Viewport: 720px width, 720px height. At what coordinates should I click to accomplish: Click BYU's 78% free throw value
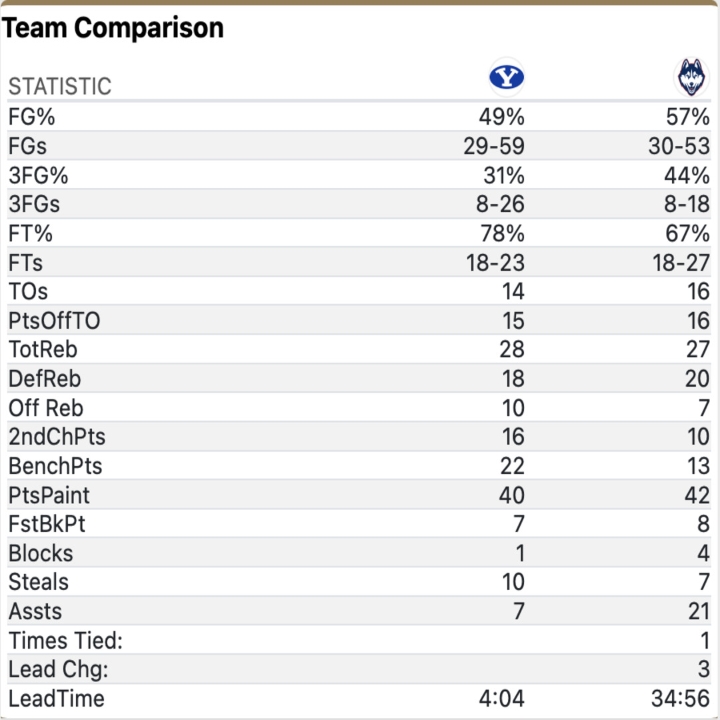[x=502, y=233]
